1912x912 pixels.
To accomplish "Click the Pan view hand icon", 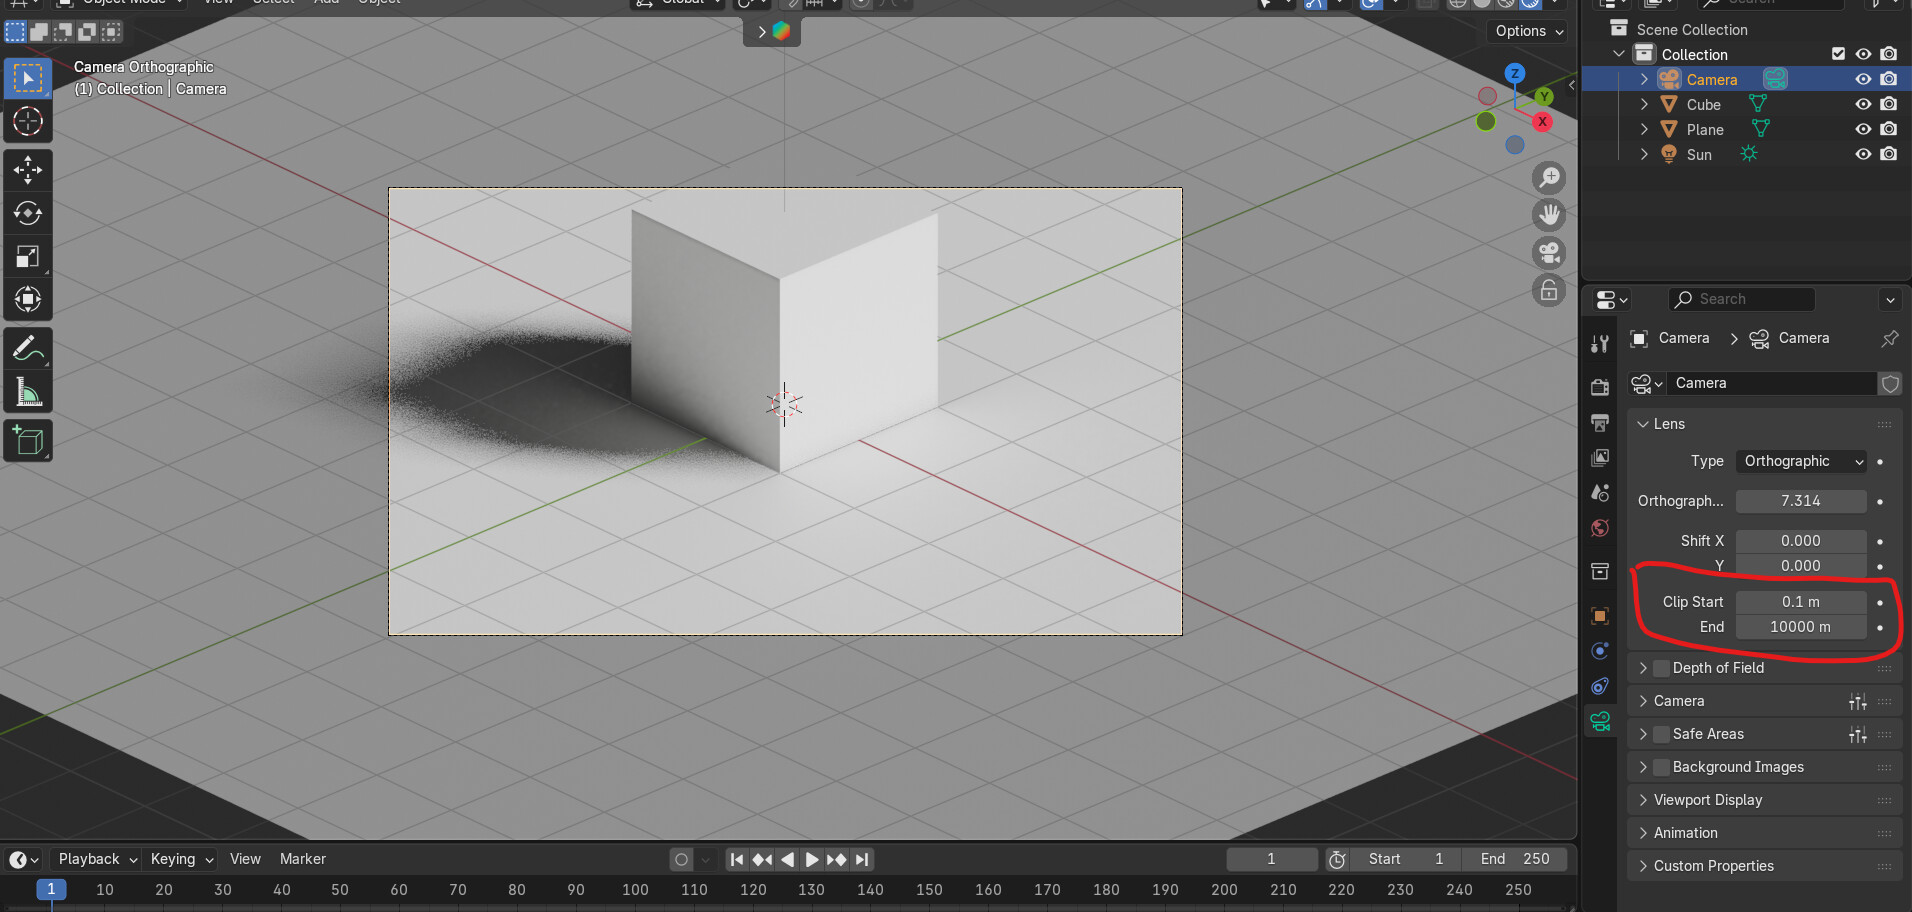I will 1549,215.
